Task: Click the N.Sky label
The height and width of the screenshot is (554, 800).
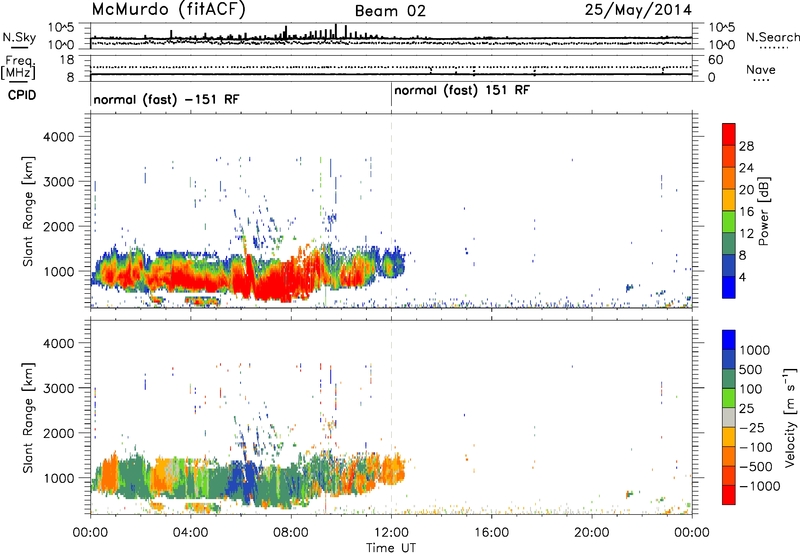Action: point(19,37)
